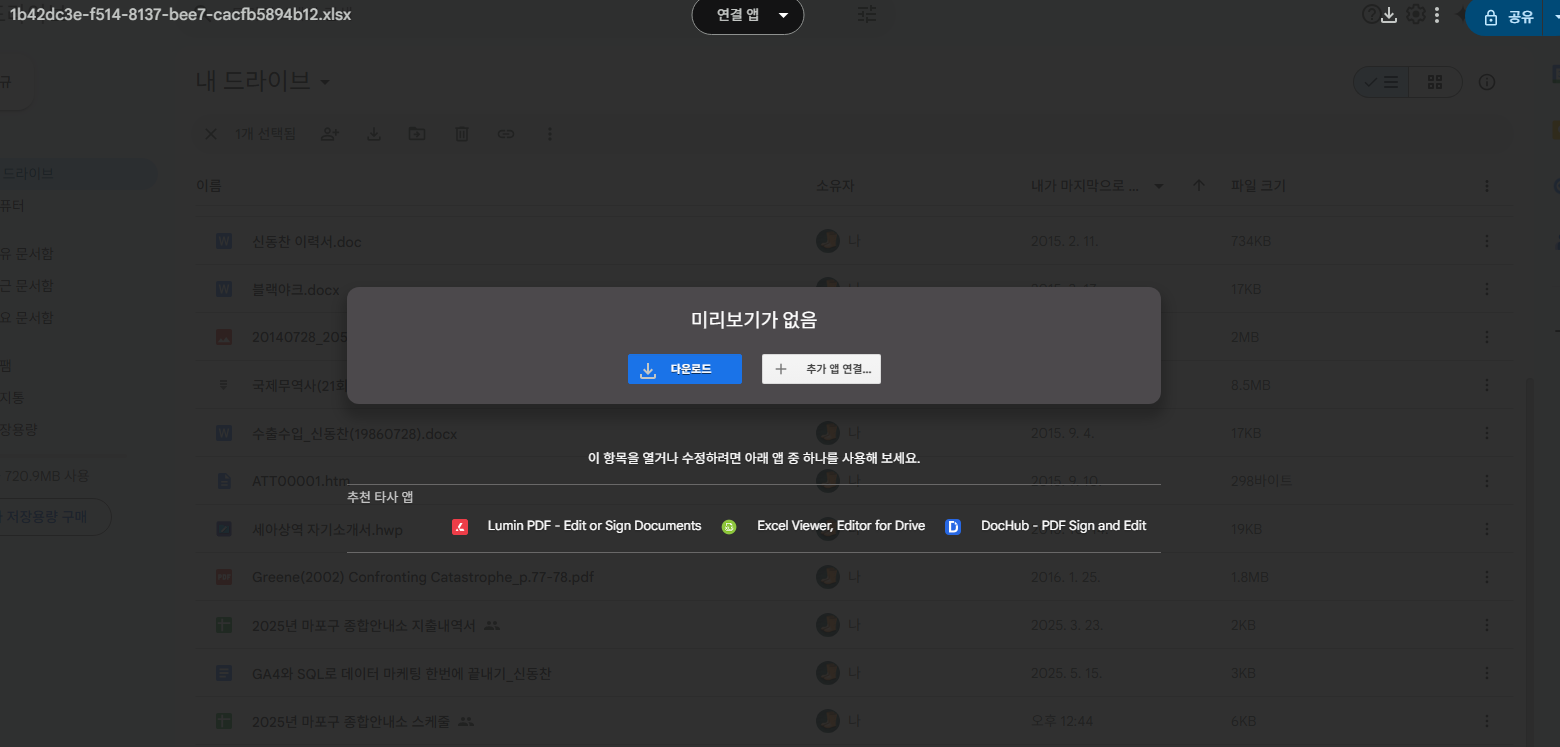Viewport: 1560px width, 747px height.
Task: Click the add-person share icon in selection toolbar
Action: tap(329, 134)
